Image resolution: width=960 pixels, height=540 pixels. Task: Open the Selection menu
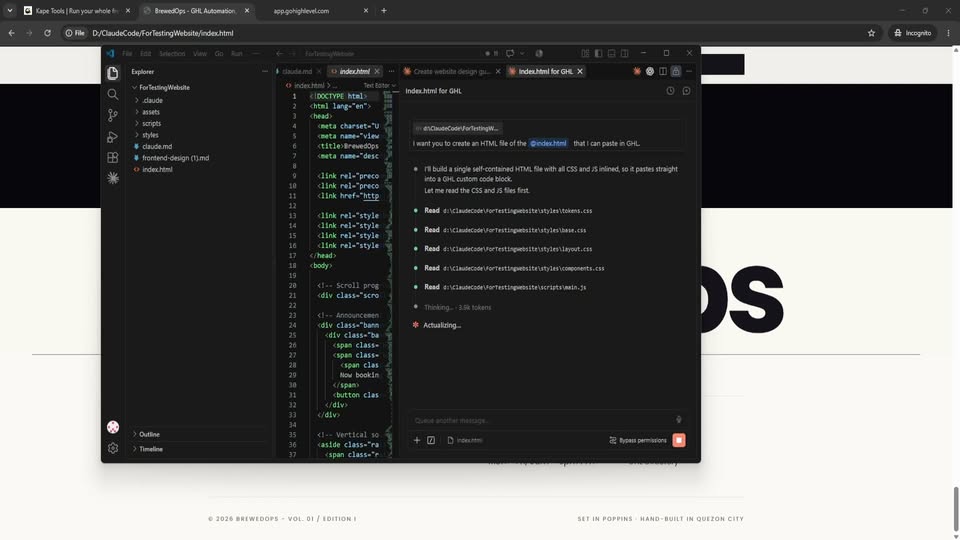[172, 54]
